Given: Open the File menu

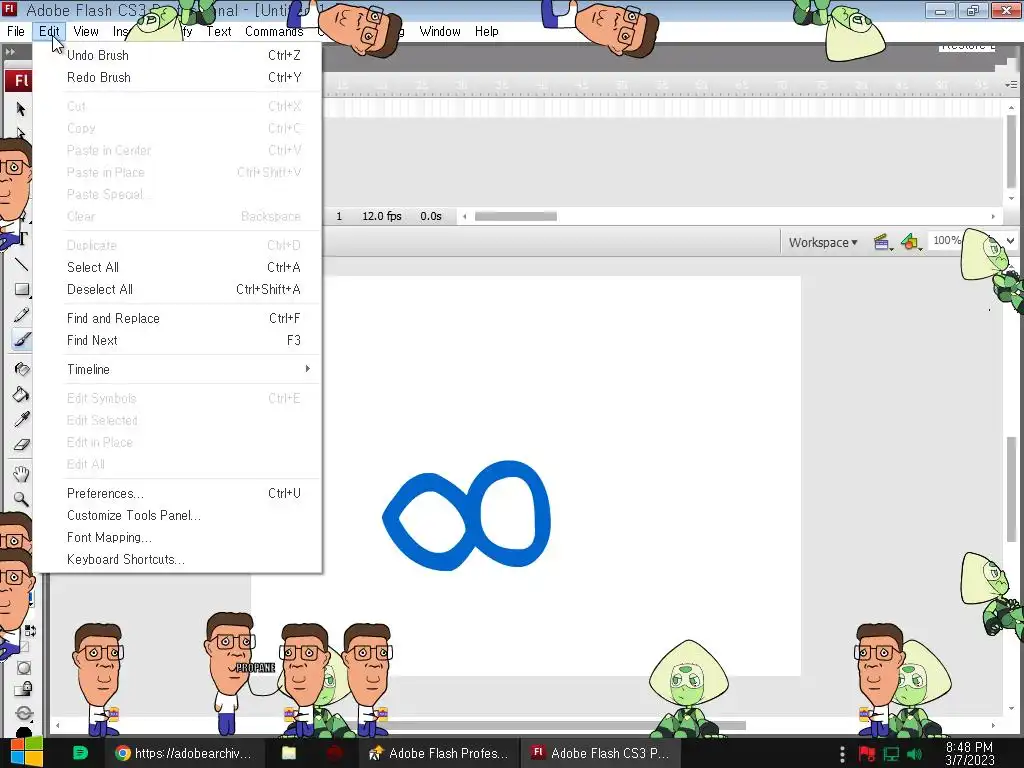Looking at the screenshot, I should tap(16, 31).
